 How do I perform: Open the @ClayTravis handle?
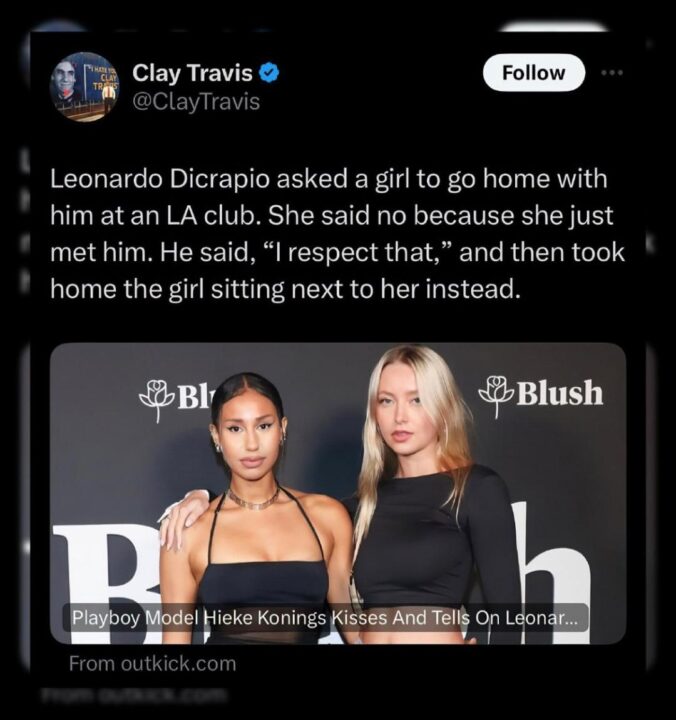[x=196, y=102]
